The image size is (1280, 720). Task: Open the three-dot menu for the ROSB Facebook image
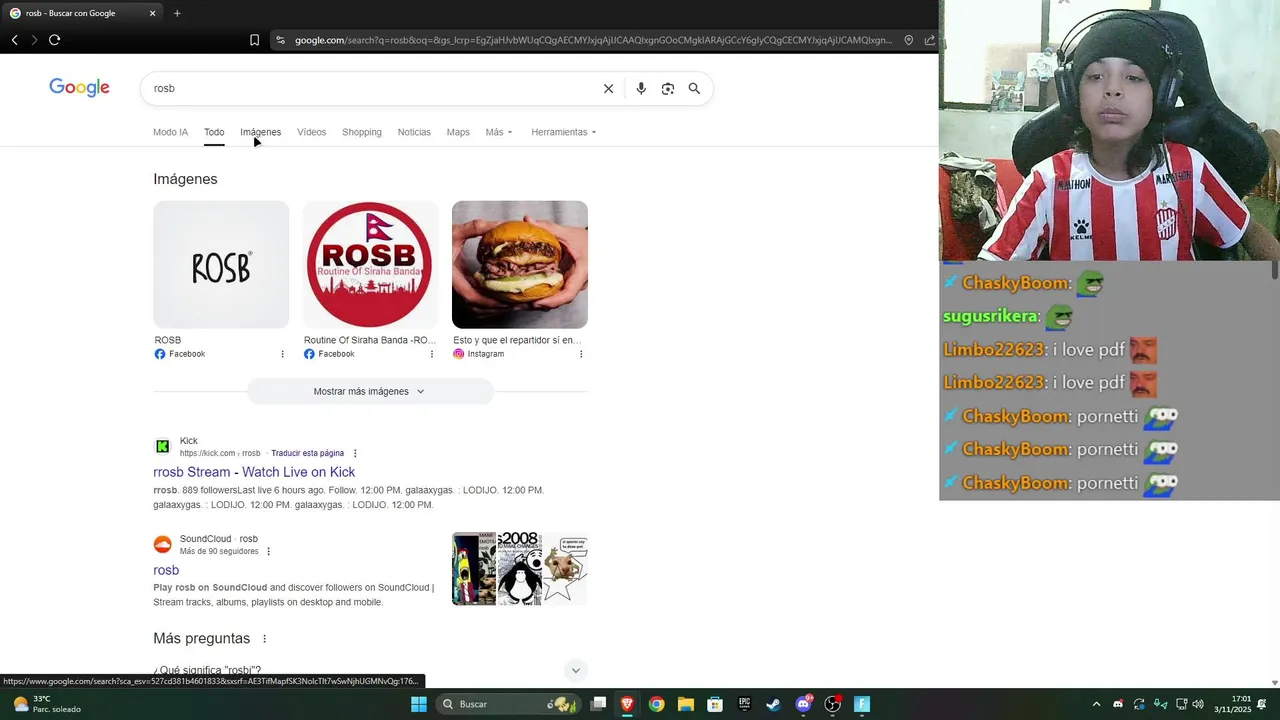(282, 354)
